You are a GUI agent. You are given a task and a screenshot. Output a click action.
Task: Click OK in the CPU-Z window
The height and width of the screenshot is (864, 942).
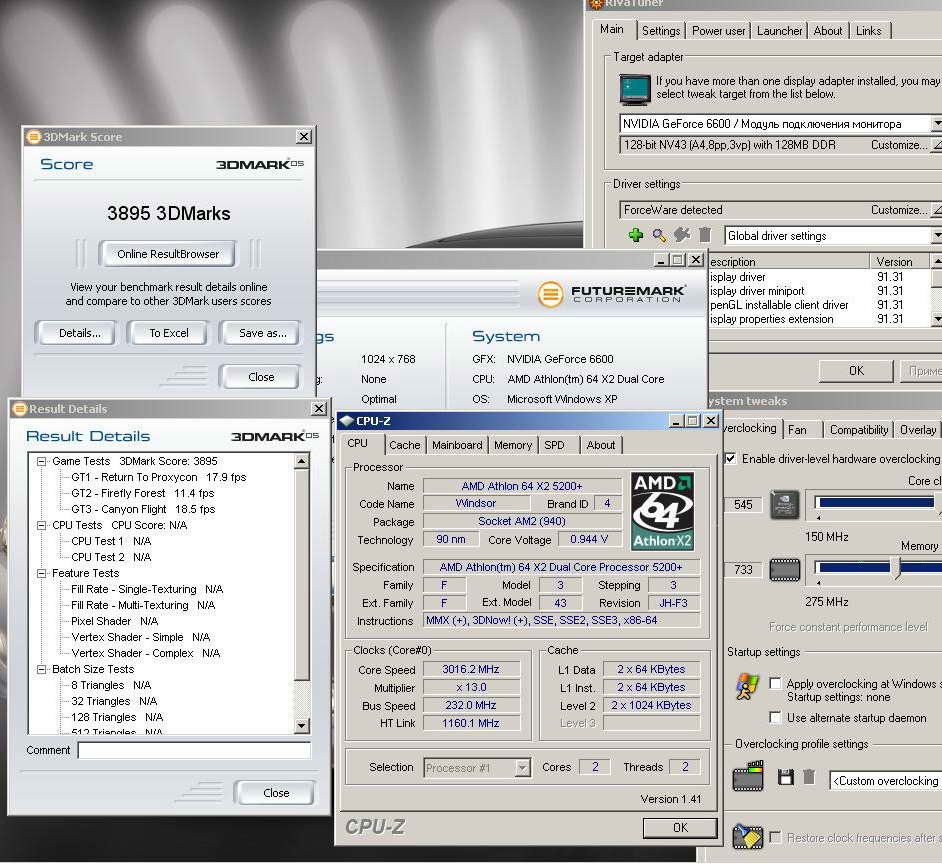pyautogui.click(x=680, y=827)
